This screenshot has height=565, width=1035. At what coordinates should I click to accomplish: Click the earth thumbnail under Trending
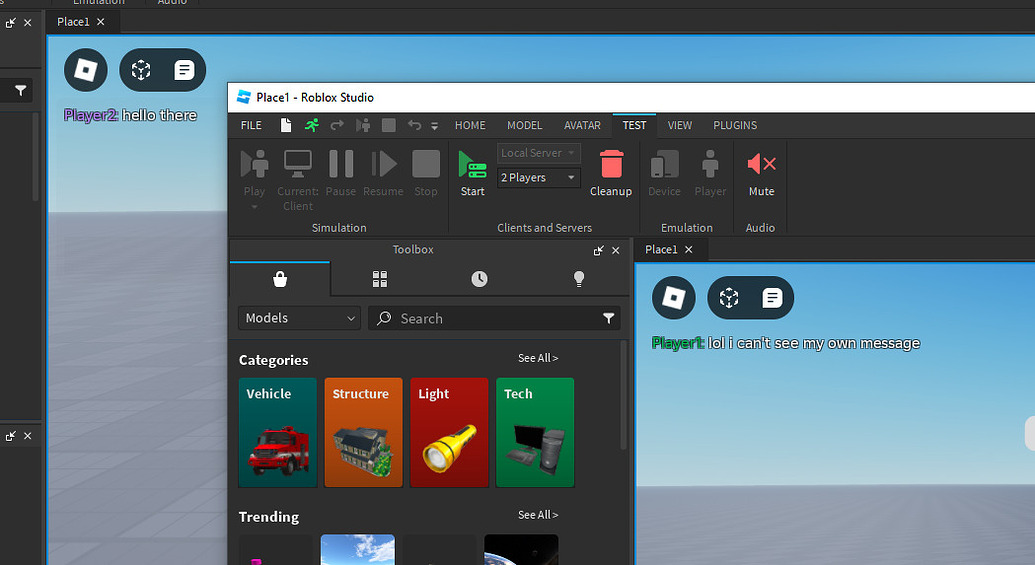[521, 550]
